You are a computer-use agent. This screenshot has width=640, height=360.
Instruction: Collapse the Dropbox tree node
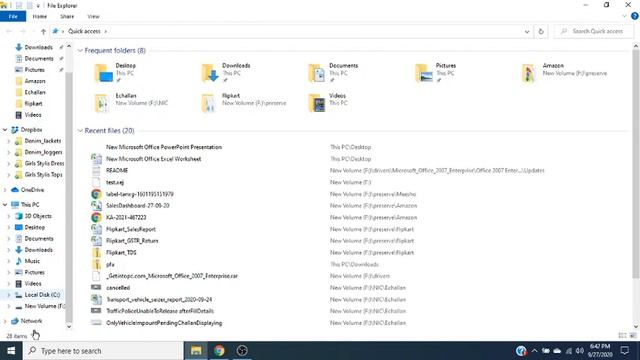[5, 130]
